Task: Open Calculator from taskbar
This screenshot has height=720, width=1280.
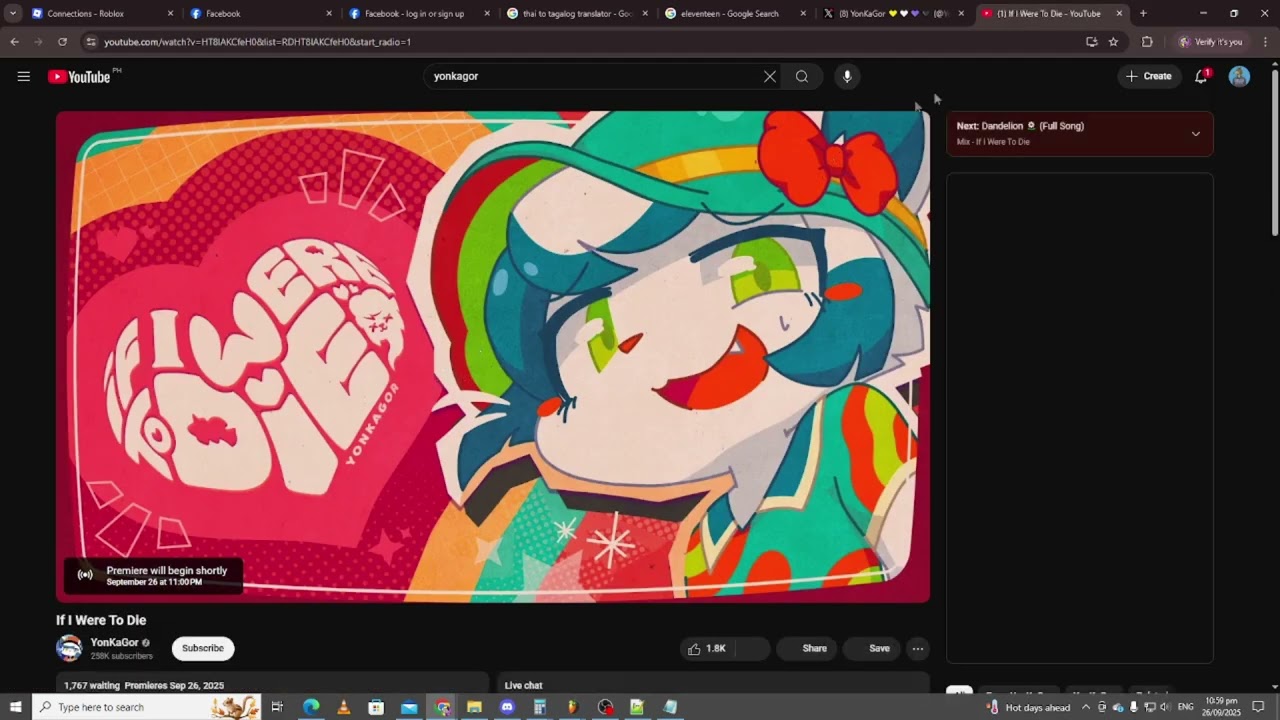Action: [x=539, y=707]
